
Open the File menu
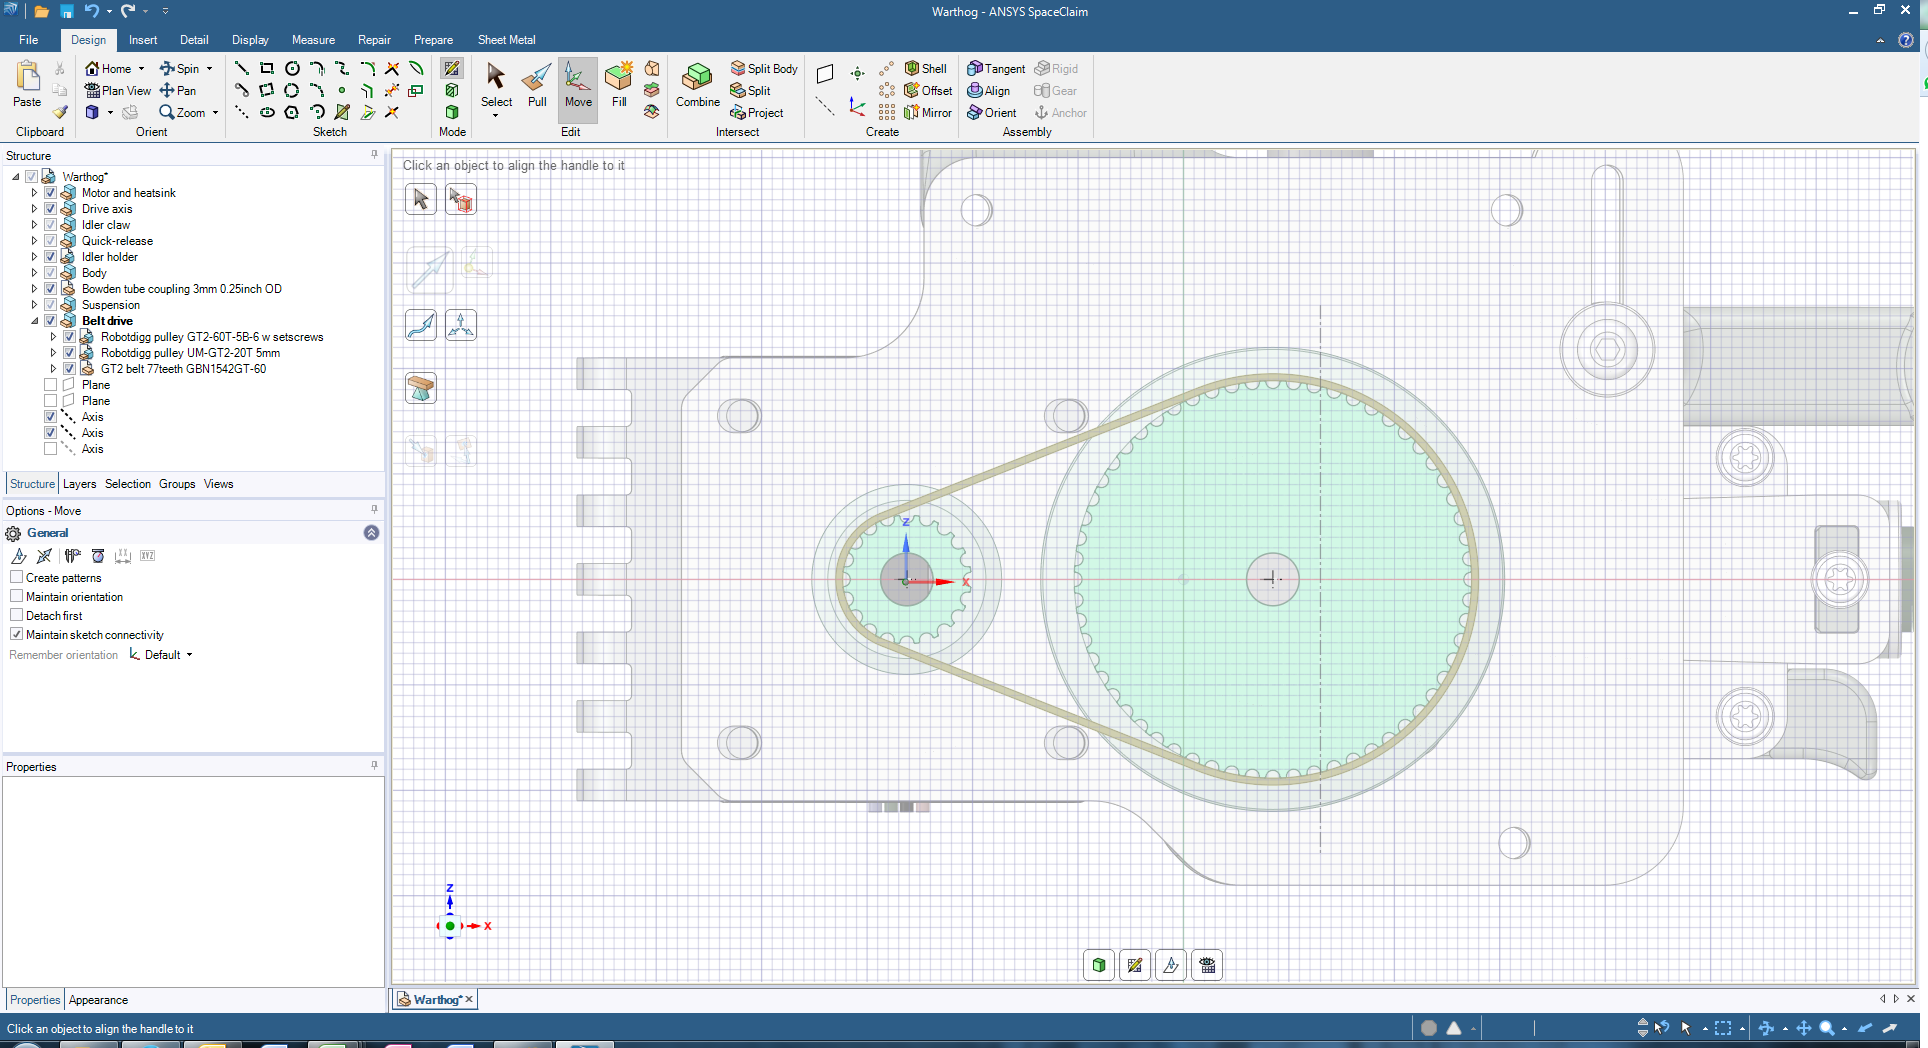click(28, 40)
